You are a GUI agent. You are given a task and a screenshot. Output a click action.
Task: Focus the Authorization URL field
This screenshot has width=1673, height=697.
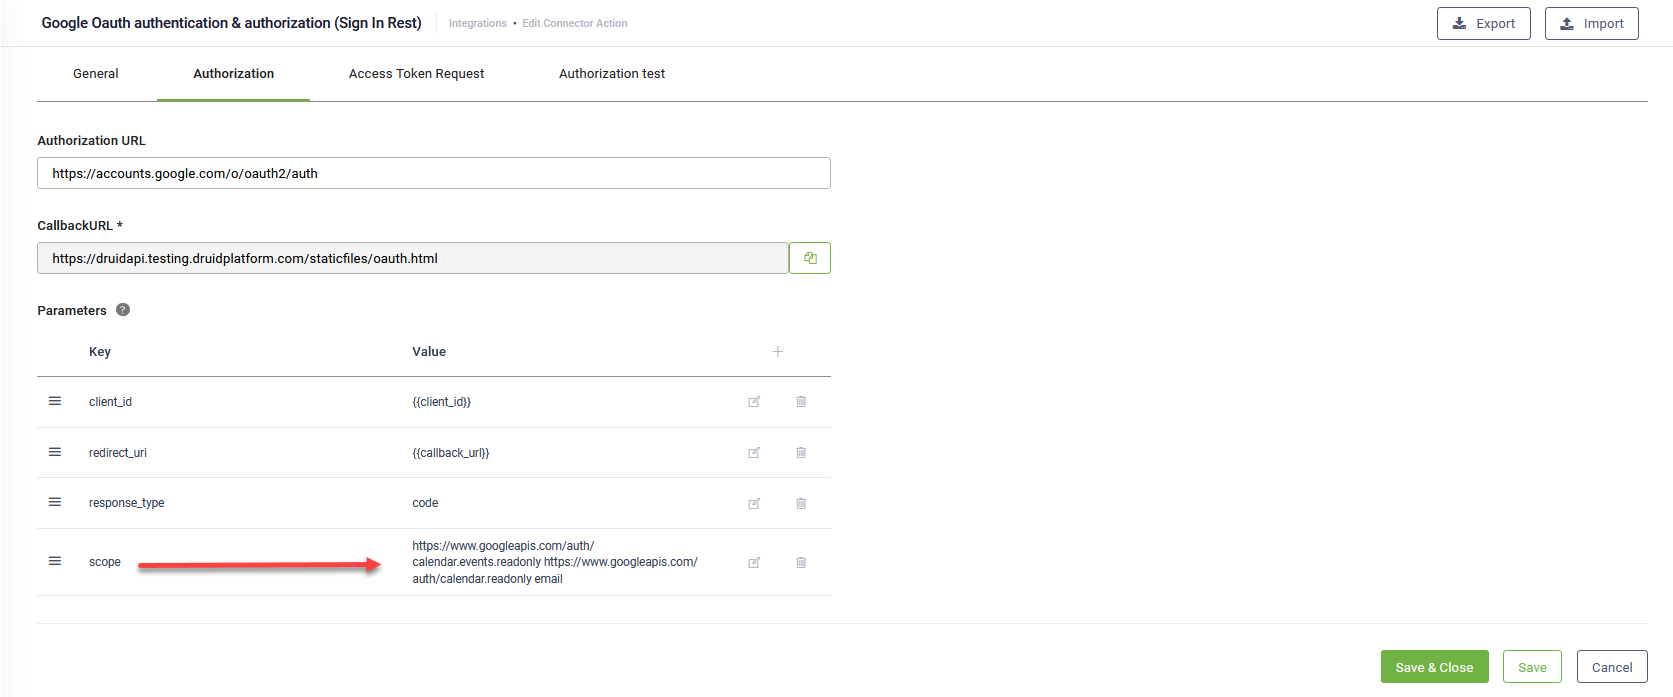(x=434, y=173)
